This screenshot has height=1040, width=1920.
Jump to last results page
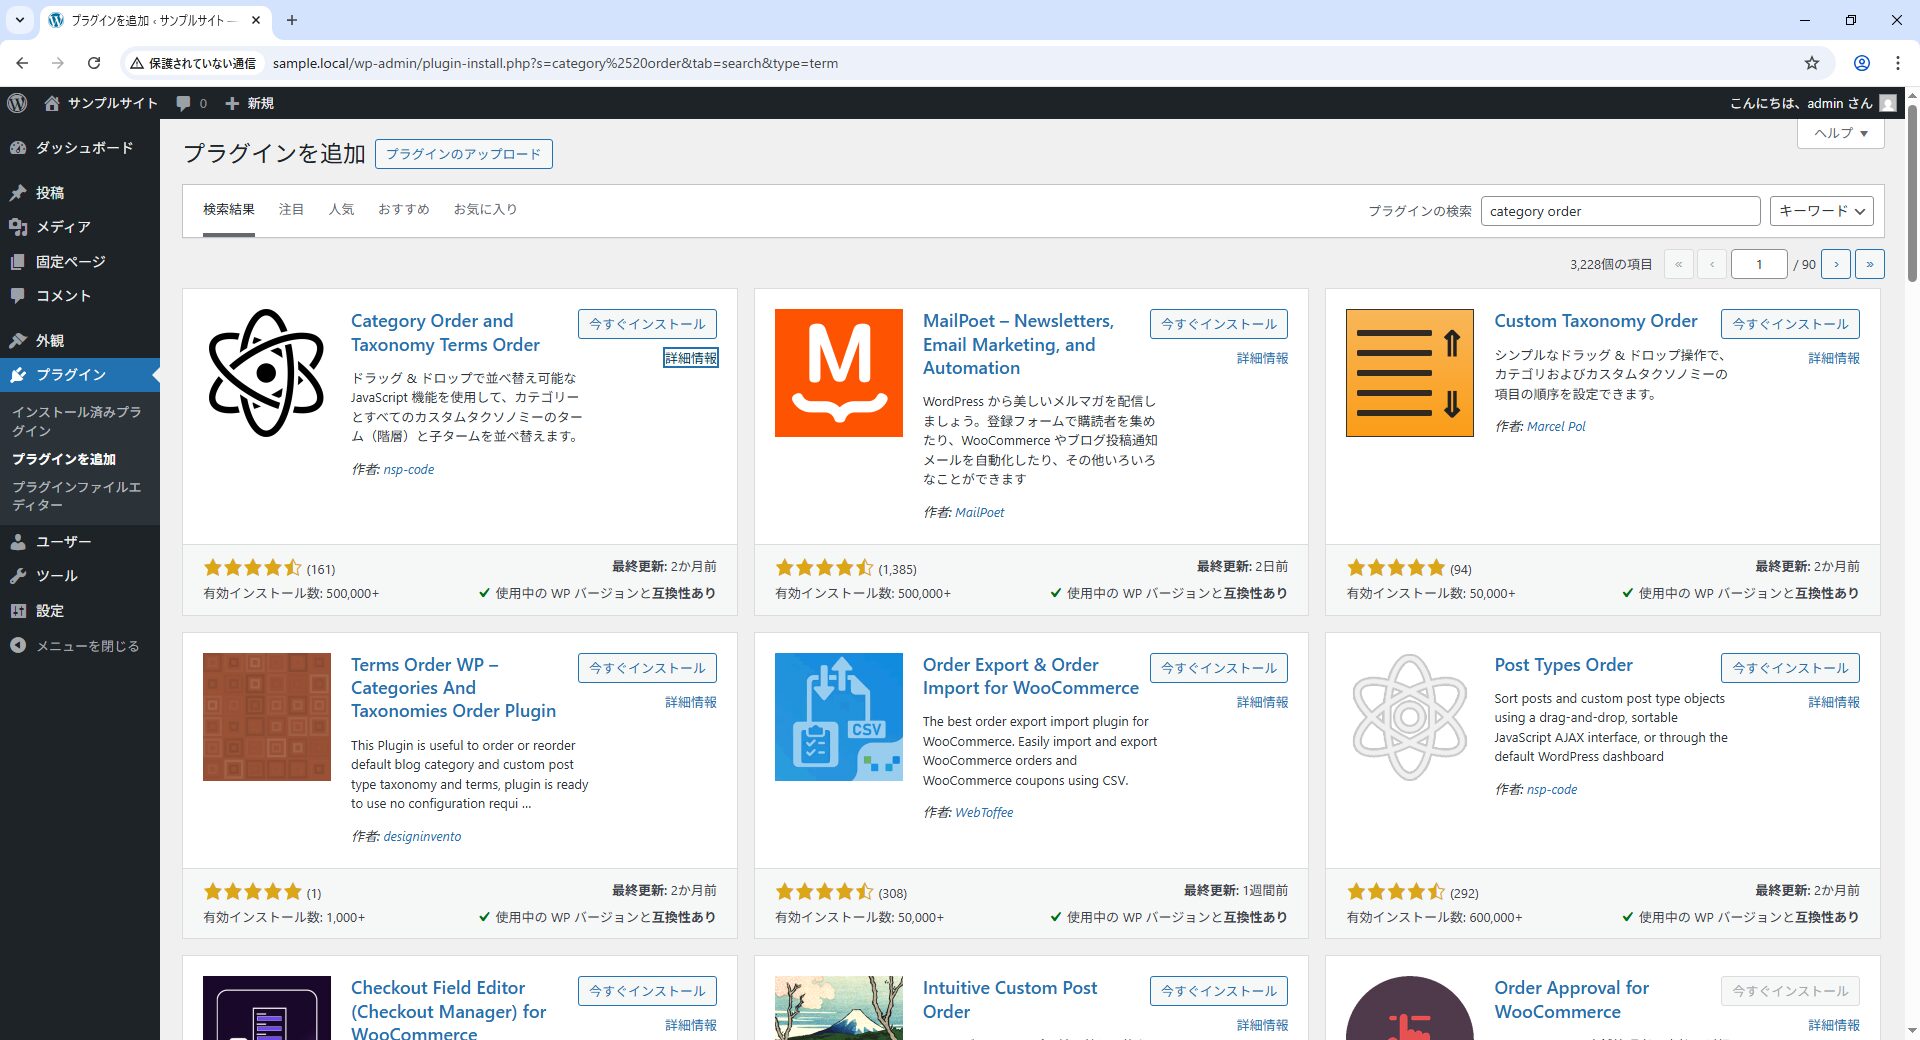(1870, 264)
